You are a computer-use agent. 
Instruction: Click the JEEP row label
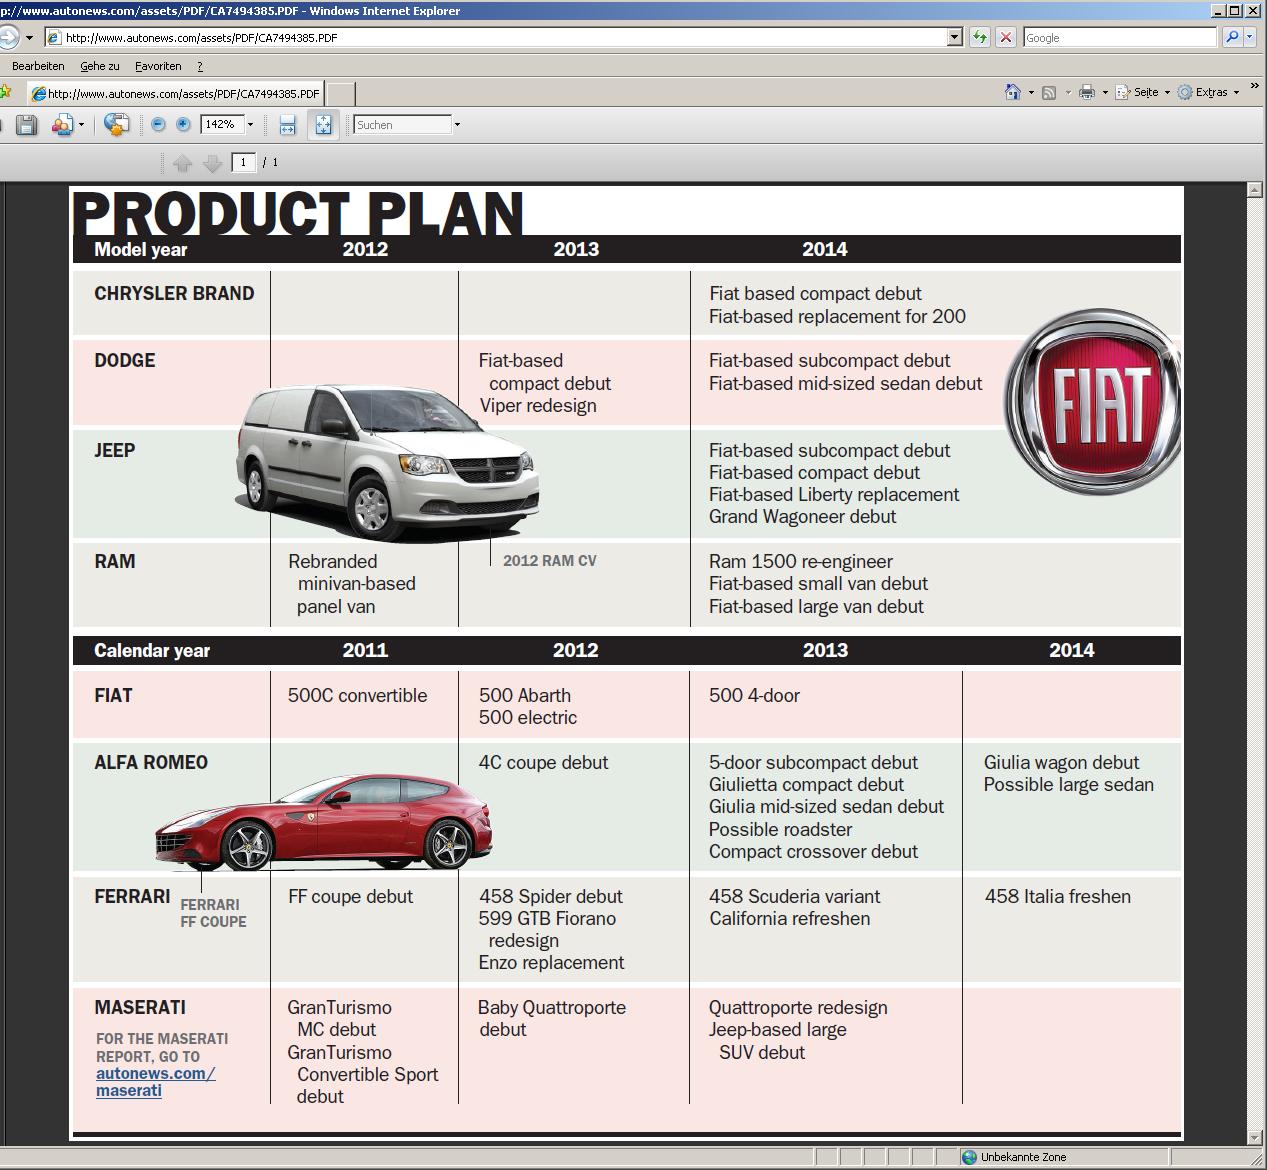115,451
